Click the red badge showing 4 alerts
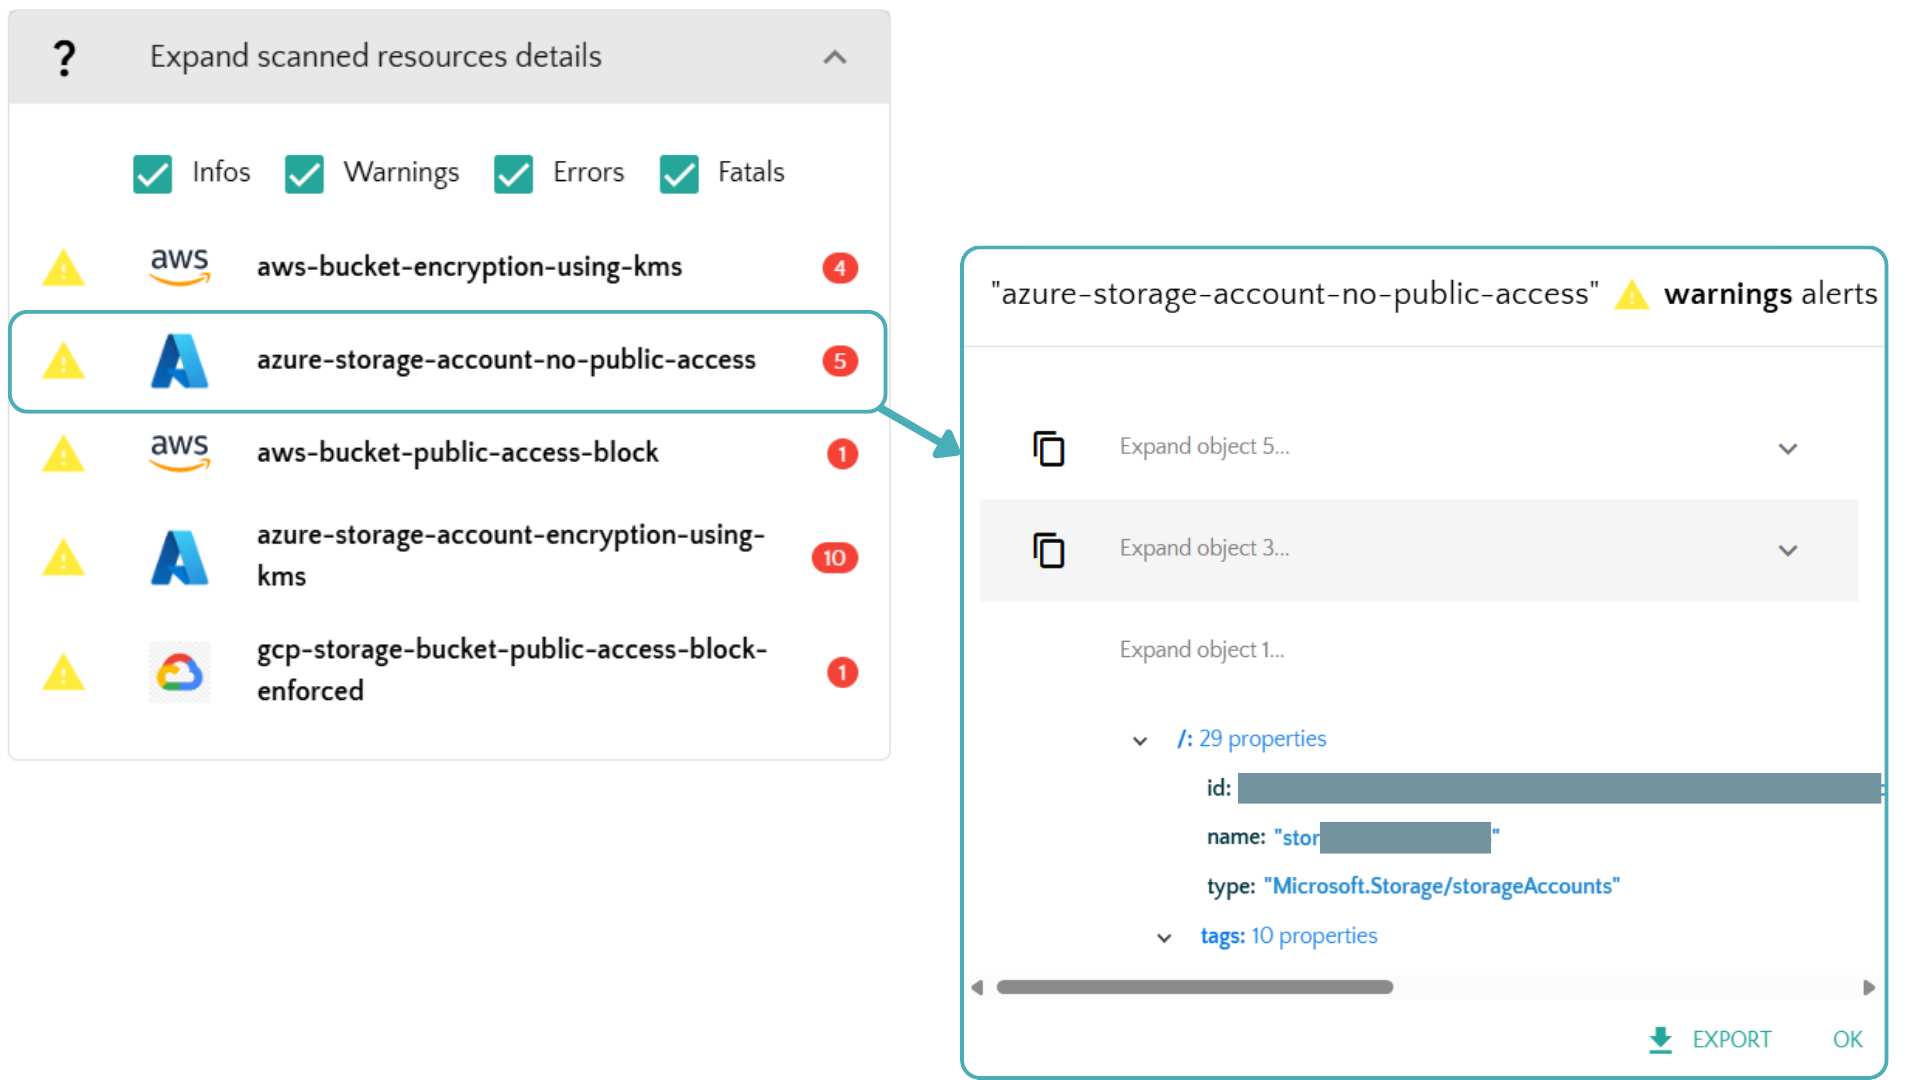1920x1080 pixels. pos(840,268)
